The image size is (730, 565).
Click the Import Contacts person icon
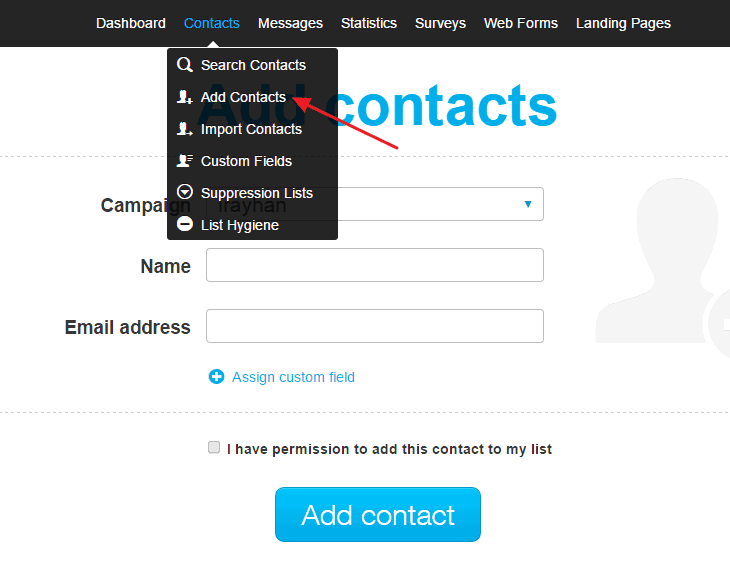click(184, 129)
